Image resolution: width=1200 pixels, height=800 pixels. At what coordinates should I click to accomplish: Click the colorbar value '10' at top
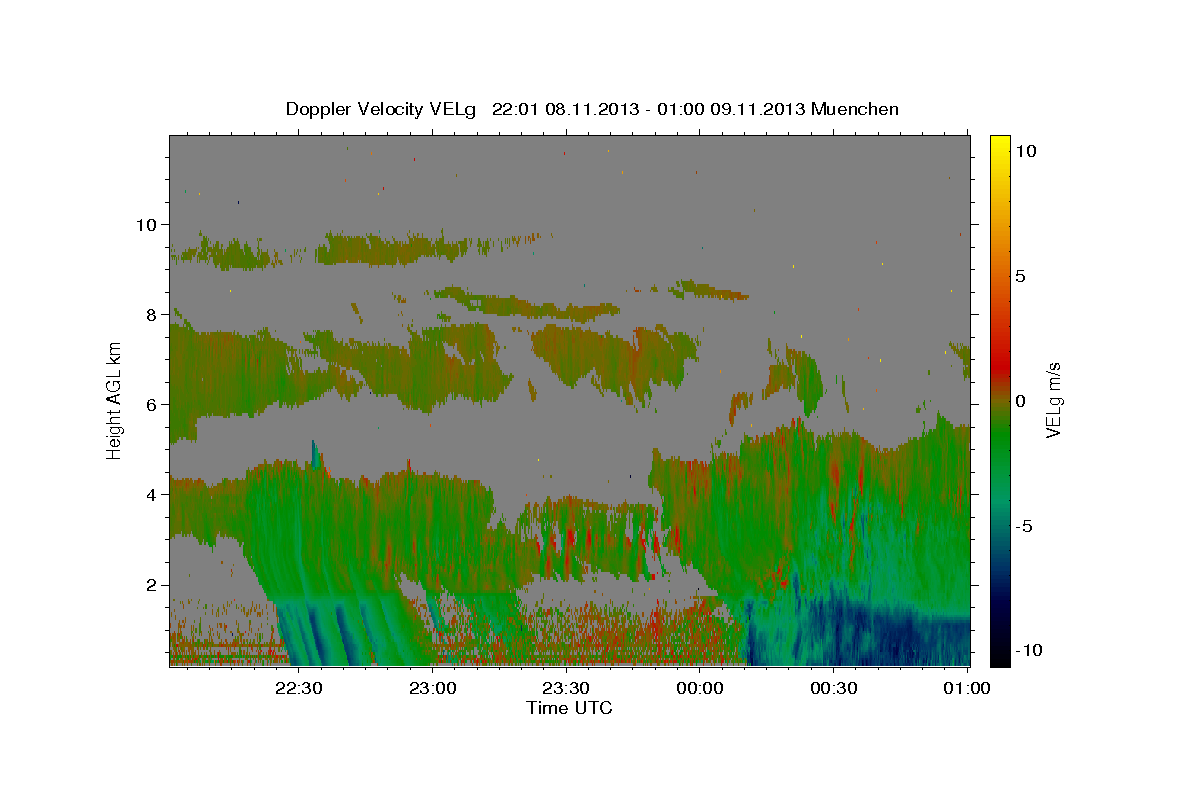1027,151
